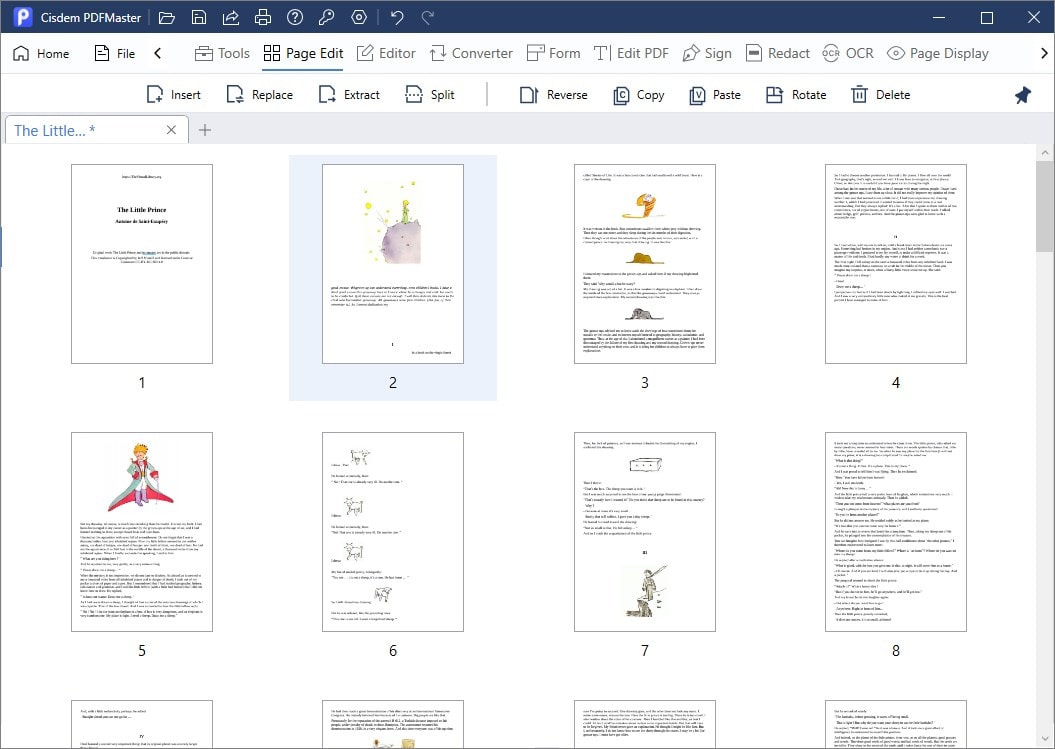Switch to Edit PDF tab
The image size is (1055, 749).
(x=631, y=53)
